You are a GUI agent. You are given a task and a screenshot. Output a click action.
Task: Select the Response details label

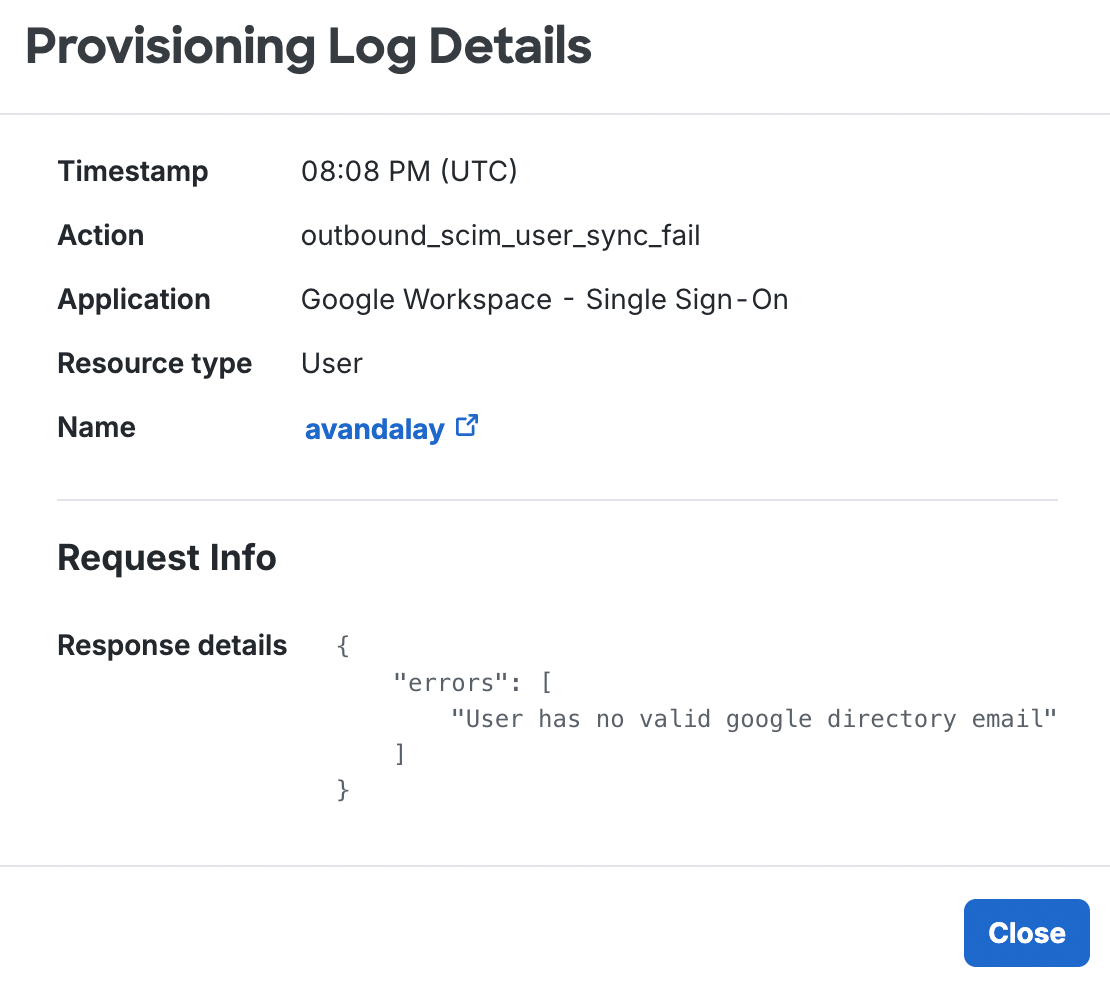172,645
